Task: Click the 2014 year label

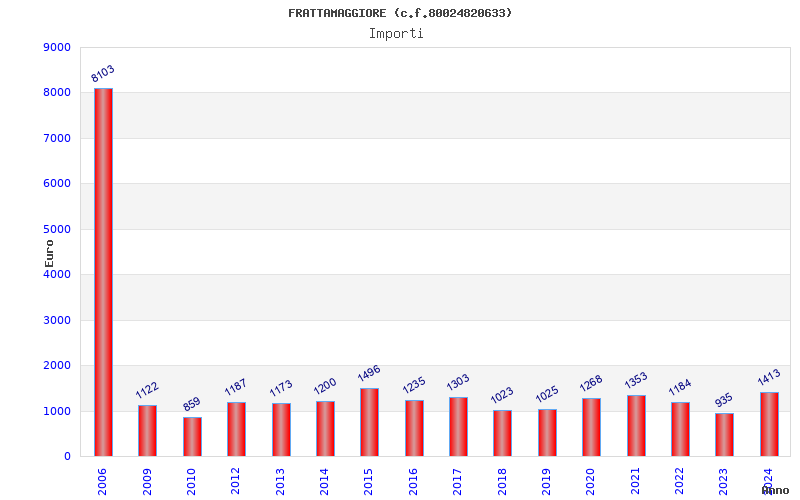Action: pos(324,482)
